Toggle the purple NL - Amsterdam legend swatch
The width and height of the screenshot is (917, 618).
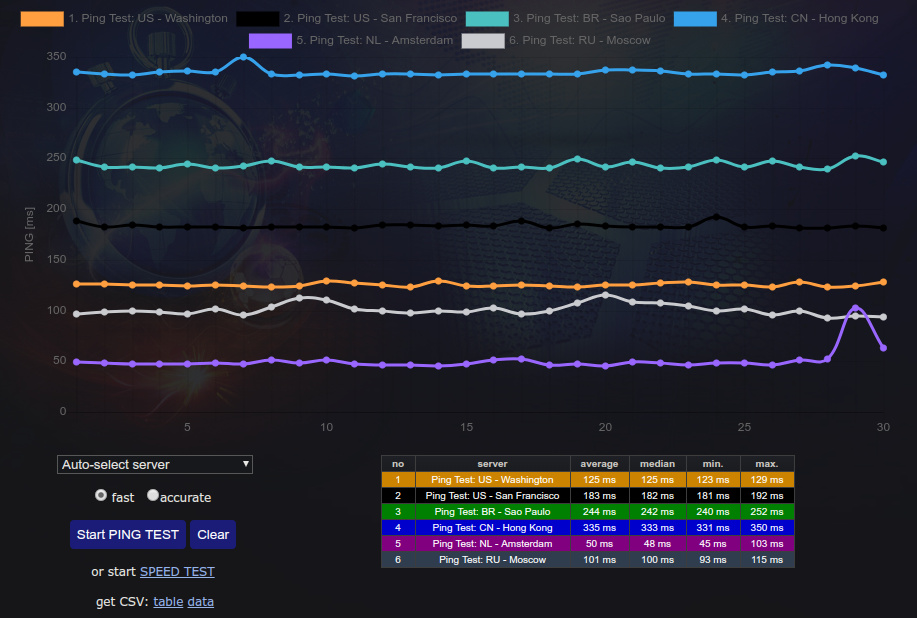(x=270, y=40)
